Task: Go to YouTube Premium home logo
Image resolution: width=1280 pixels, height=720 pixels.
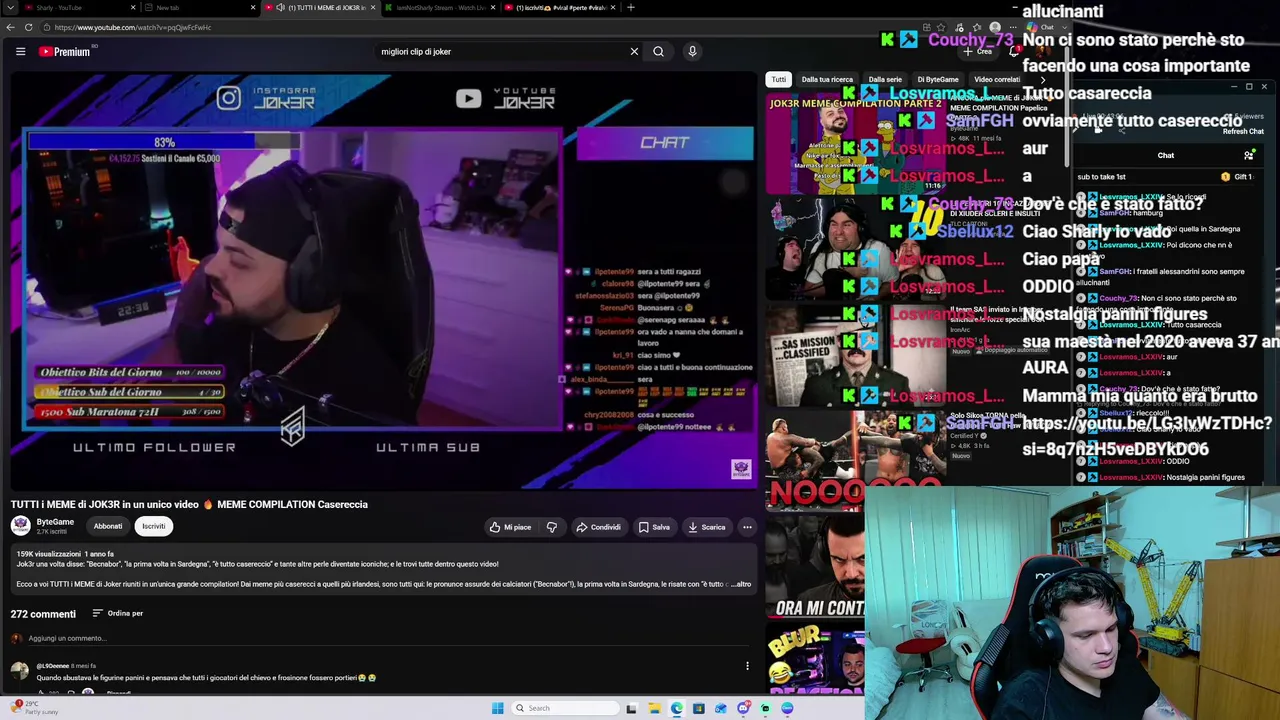Action: click(66, 51)
